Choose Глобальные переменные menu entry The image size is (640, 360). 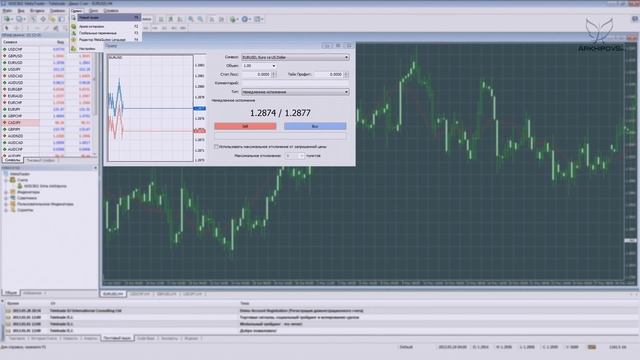pyautogui.click(x=106, y=33)
